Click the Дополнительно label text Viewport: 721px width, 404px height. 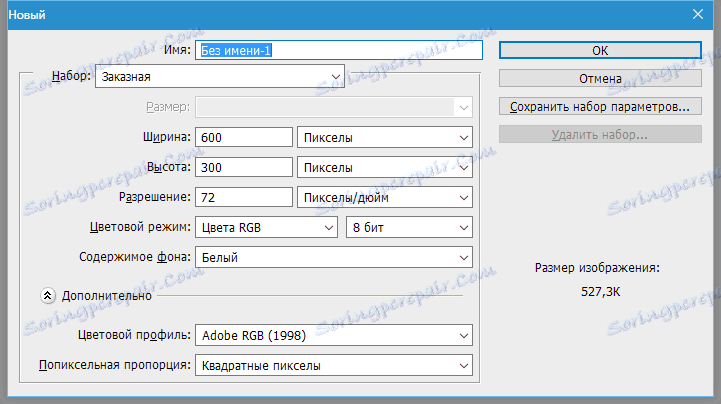coord(107,296)
